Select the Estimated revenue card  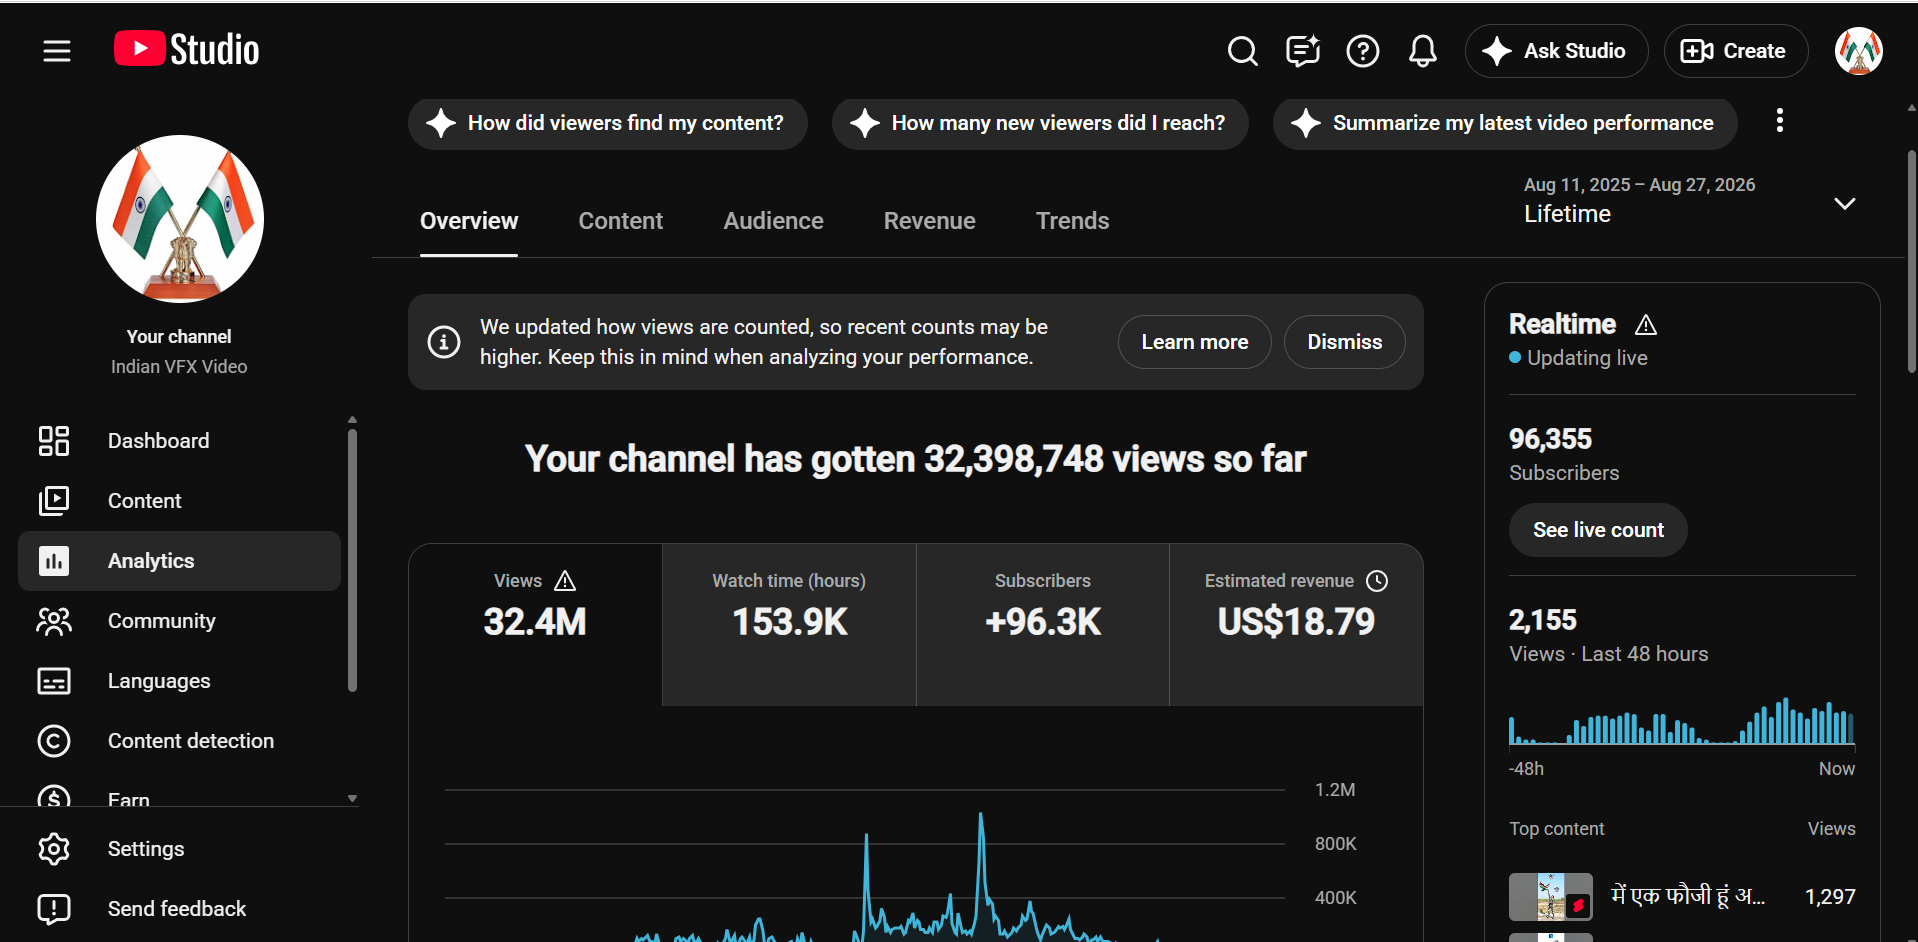coord(1296,625)
